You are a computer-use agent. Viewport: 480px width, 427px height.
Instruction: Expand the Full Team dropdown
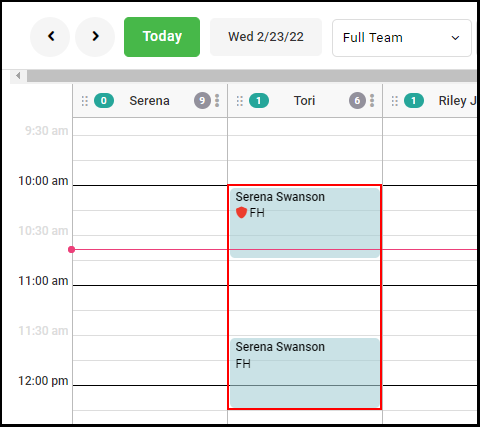point(402,38)
